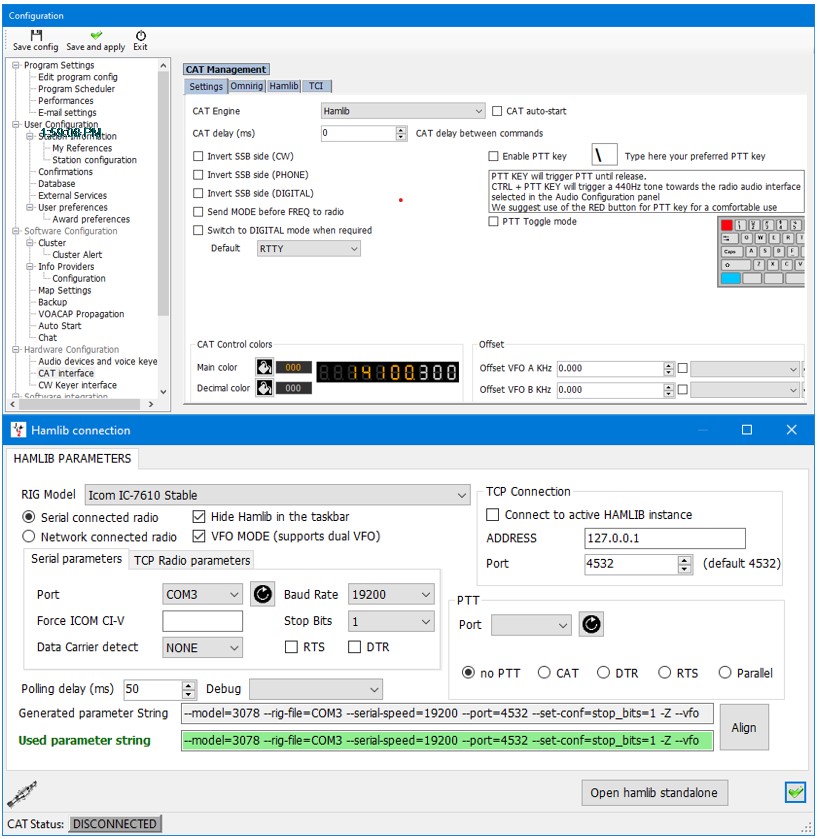Select Network connected radio option
820x839 pixels.
(x=29, y=536)
